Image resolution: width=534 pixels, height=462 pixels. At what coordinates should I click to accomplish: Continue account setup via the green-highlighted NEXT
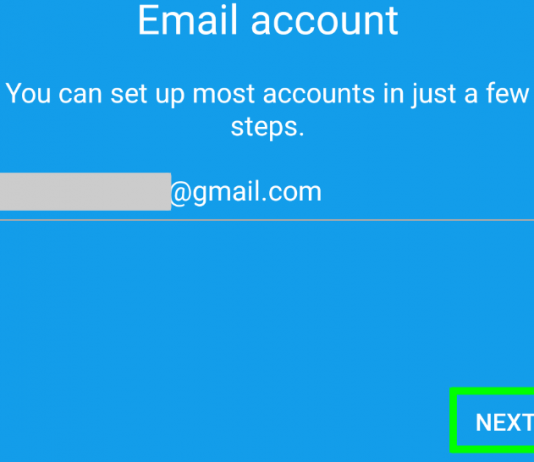[x=494, y=420]
